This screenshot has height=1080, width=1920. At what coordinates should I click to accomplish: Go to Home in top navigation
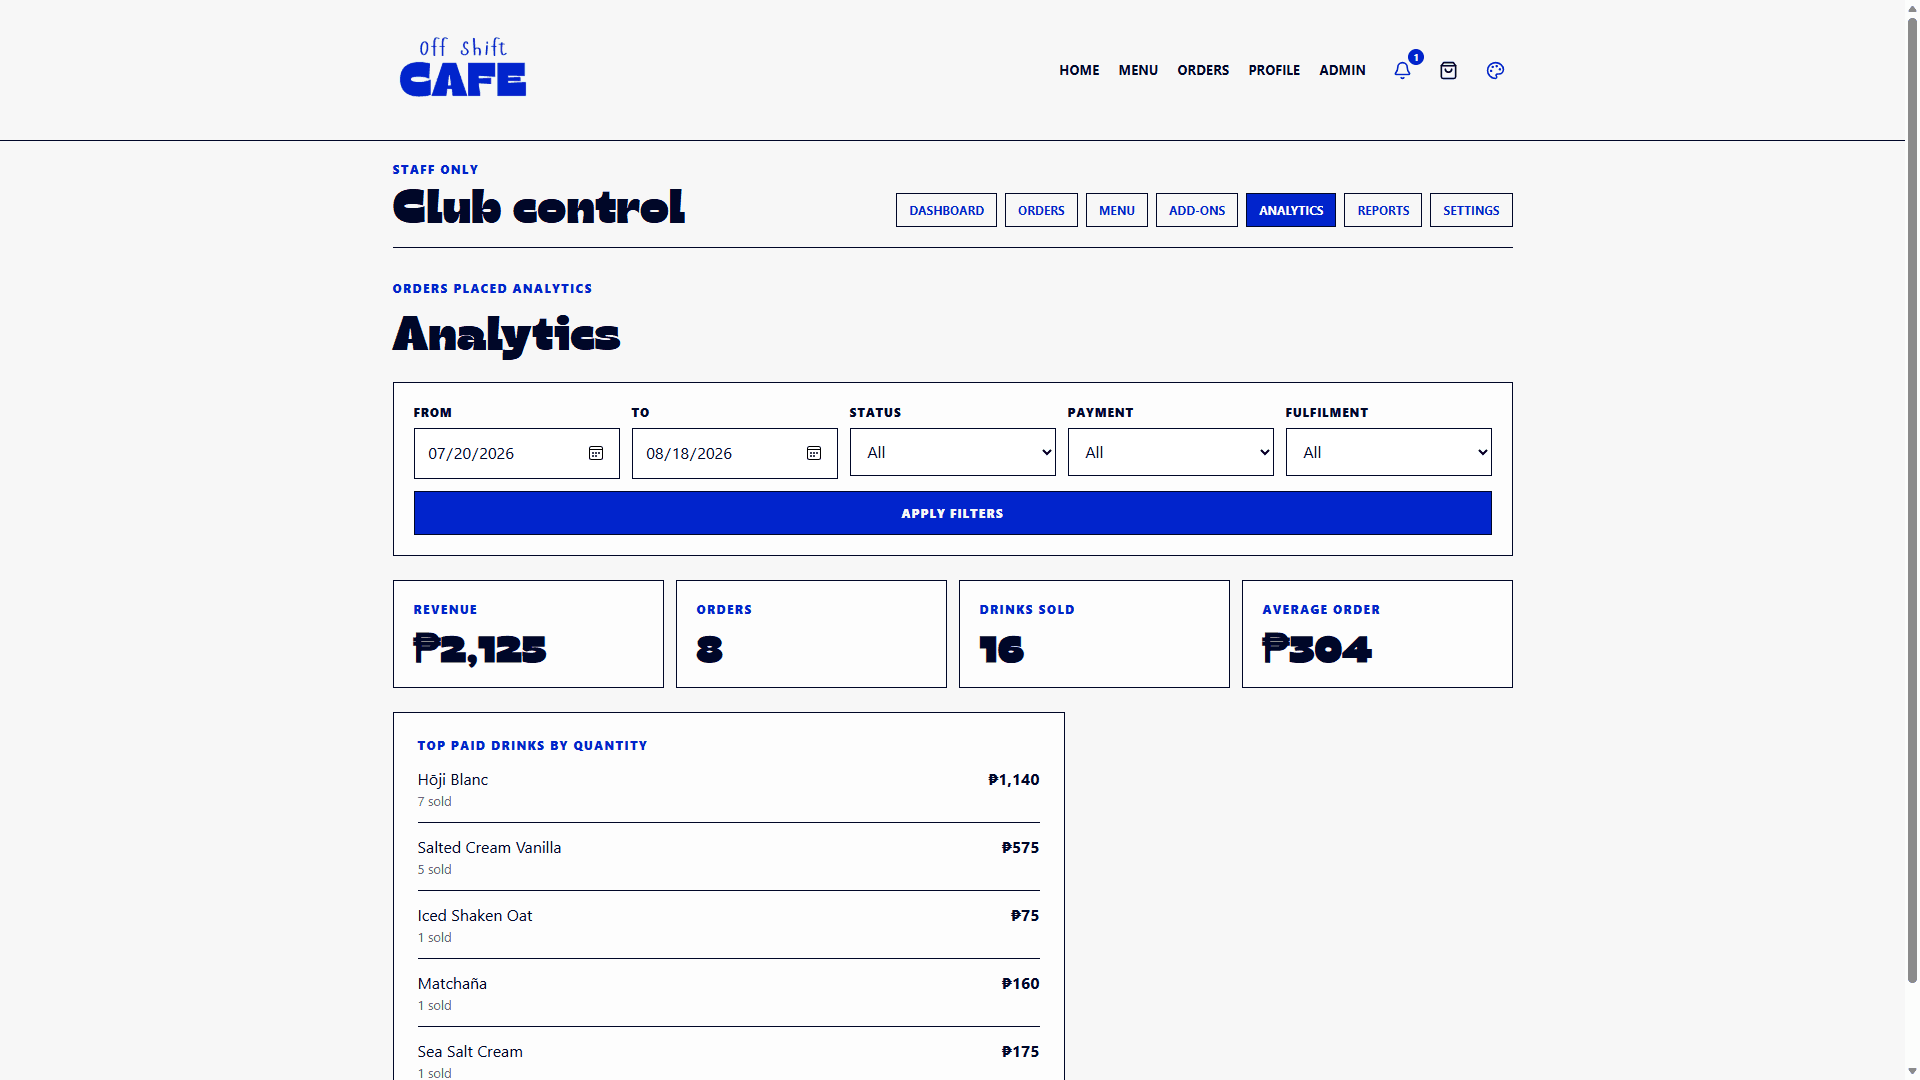click(1079, 70)
